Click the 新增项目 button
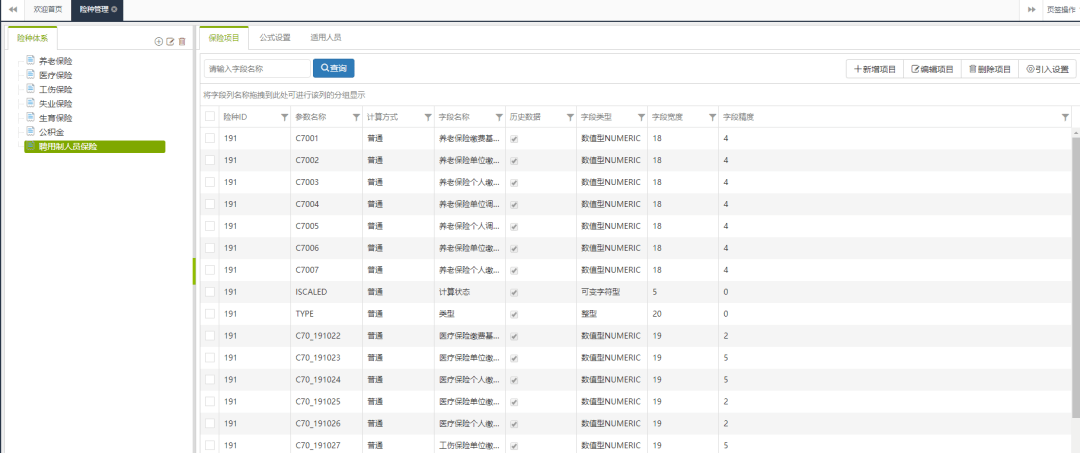 coord(874,69)
